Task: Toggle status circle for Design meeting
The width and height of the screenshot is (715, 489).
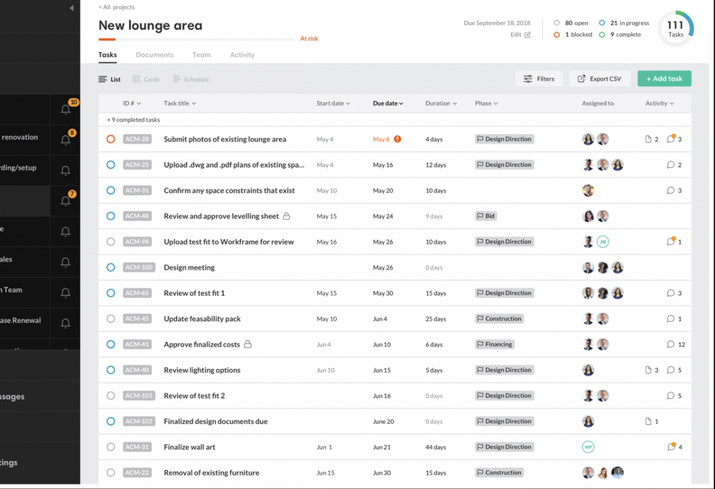Action: coord(110,267)
